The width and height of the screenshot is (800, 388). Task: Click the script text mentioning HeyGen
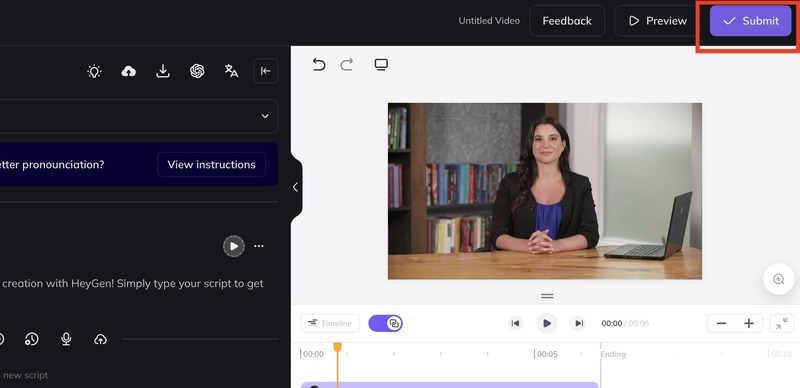133,284
